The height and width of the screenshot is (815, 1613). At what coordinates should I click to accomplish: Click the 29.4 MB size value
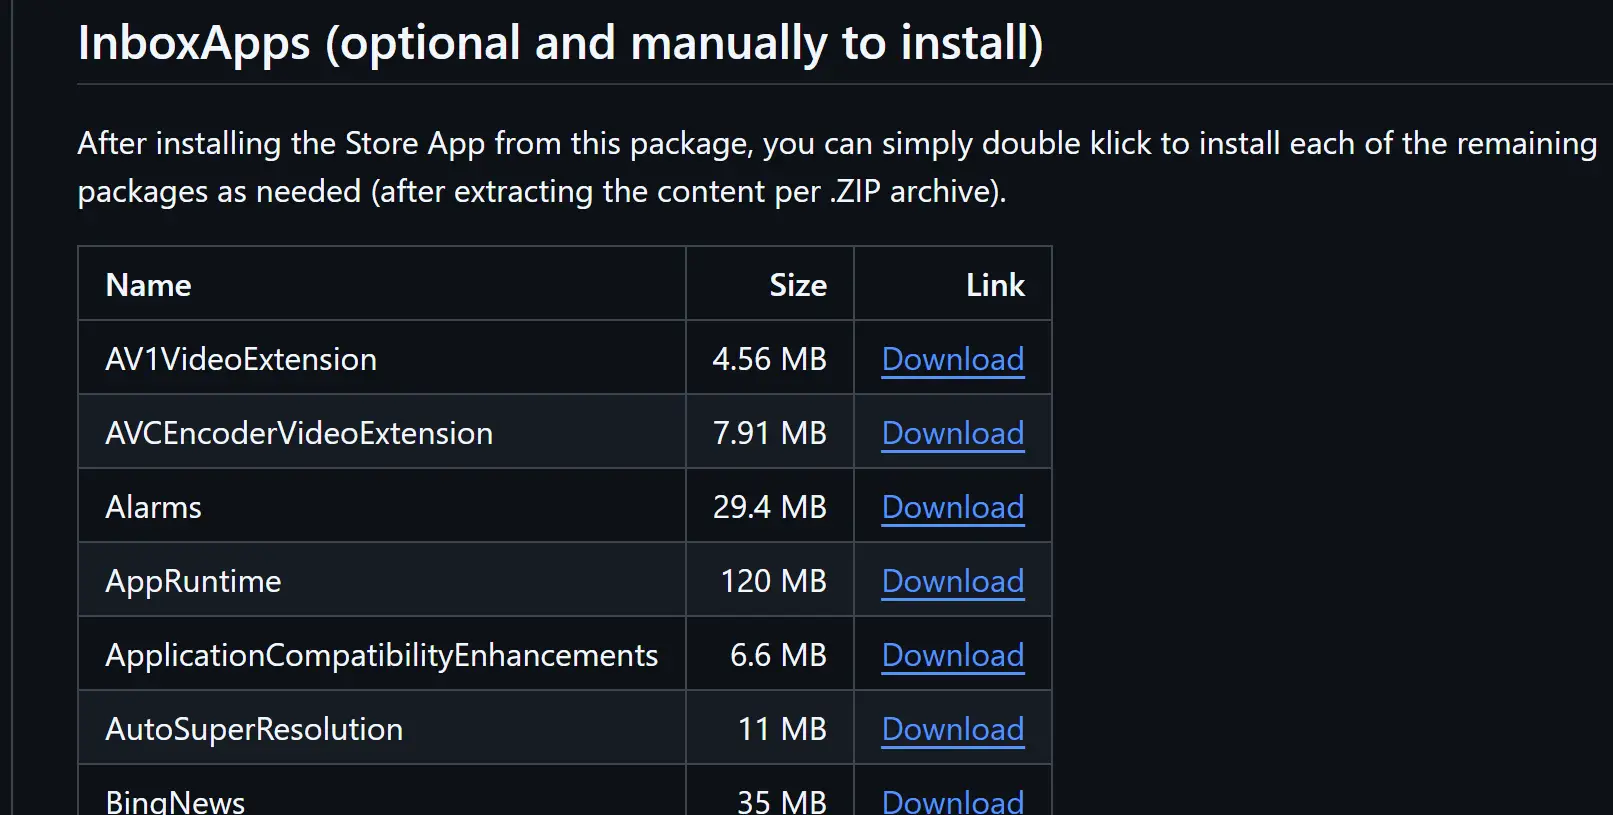(770, 507)
